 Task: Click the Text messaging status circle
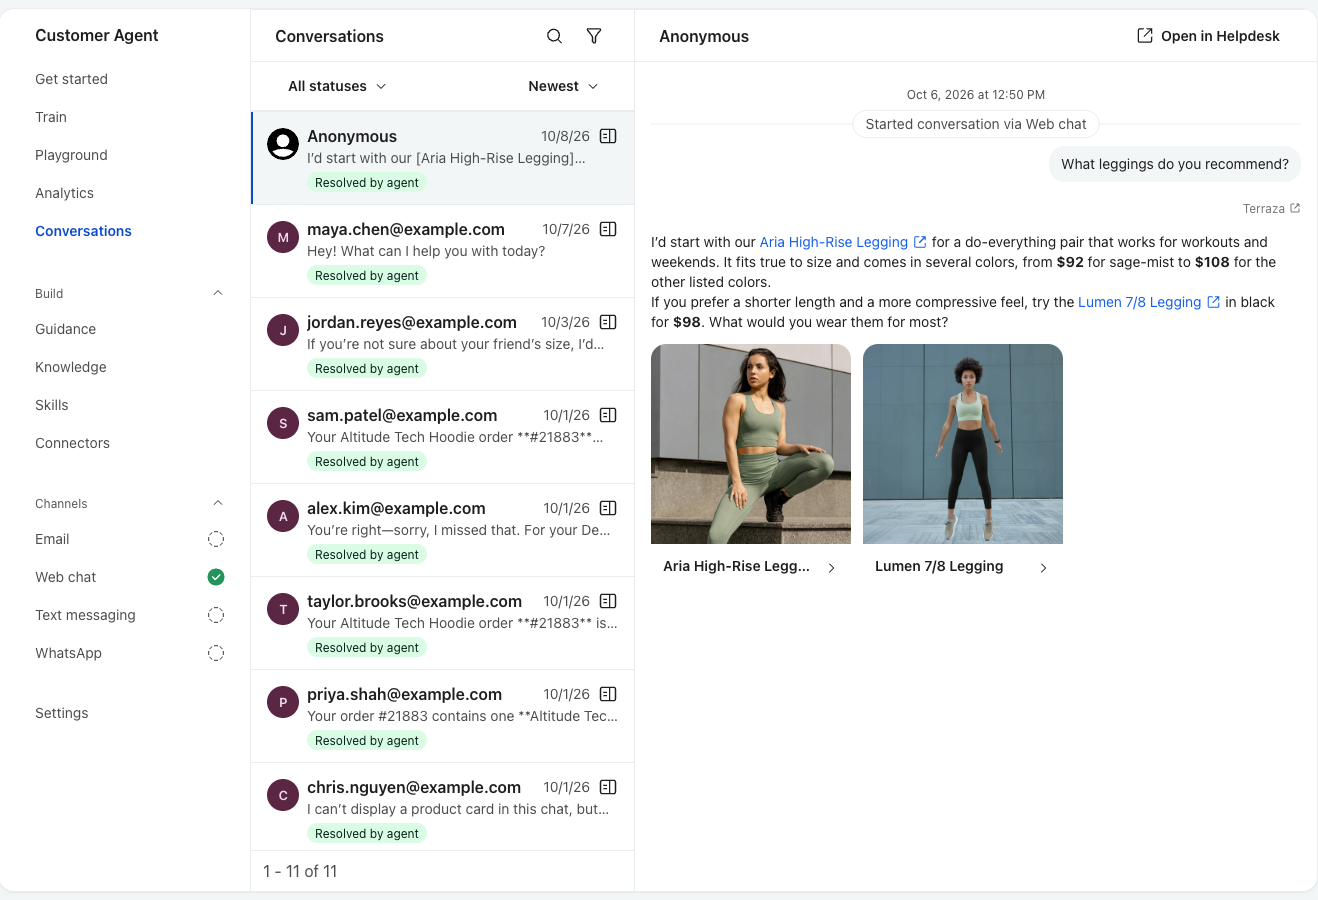216,615
